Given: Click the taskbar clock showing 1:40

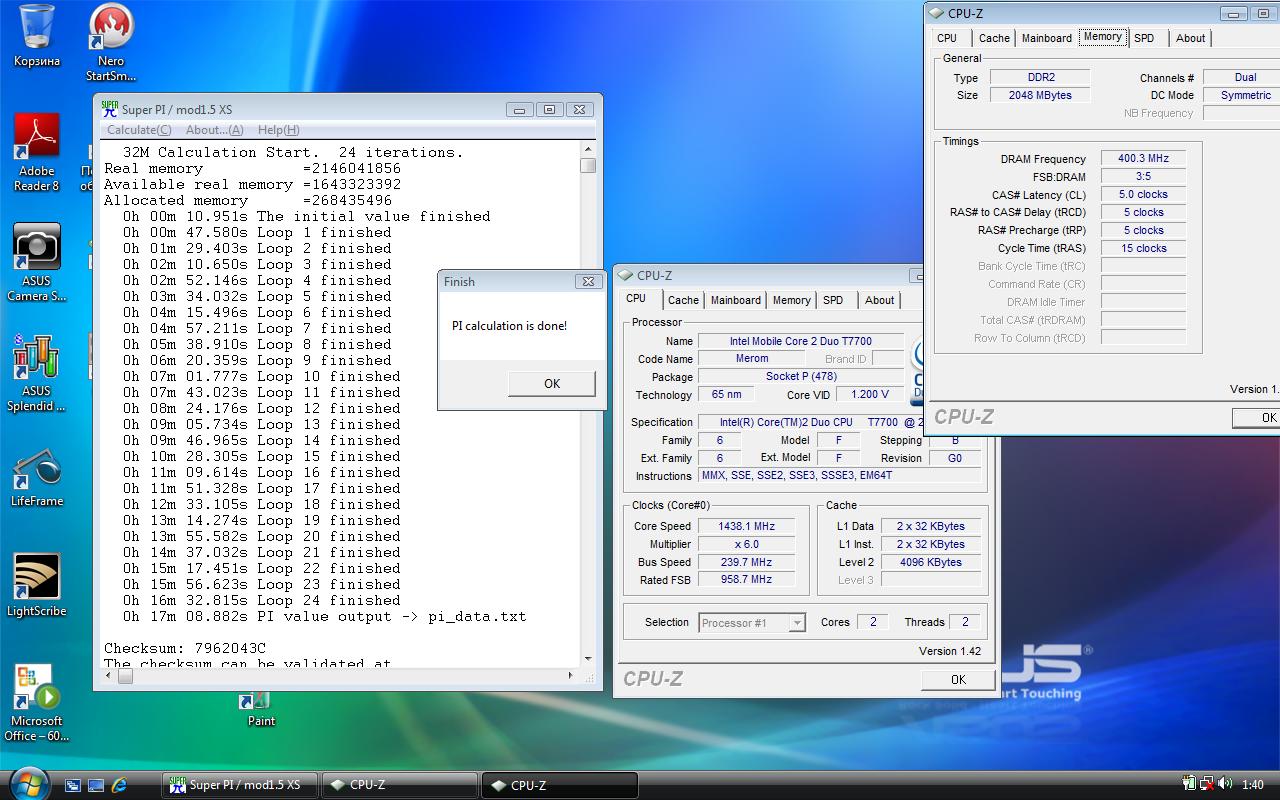Looking at the screenshot, I should point(1252,785).
